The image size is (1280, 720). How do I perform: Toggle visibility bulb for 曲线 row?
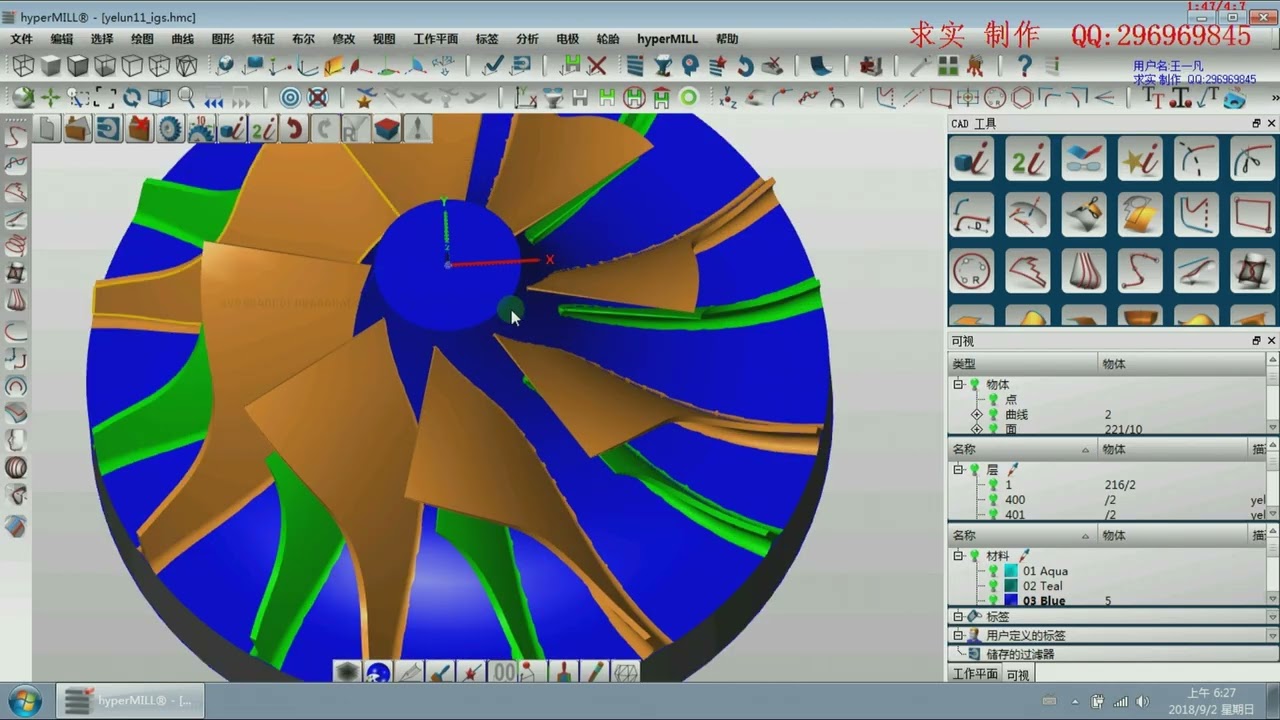994,414
